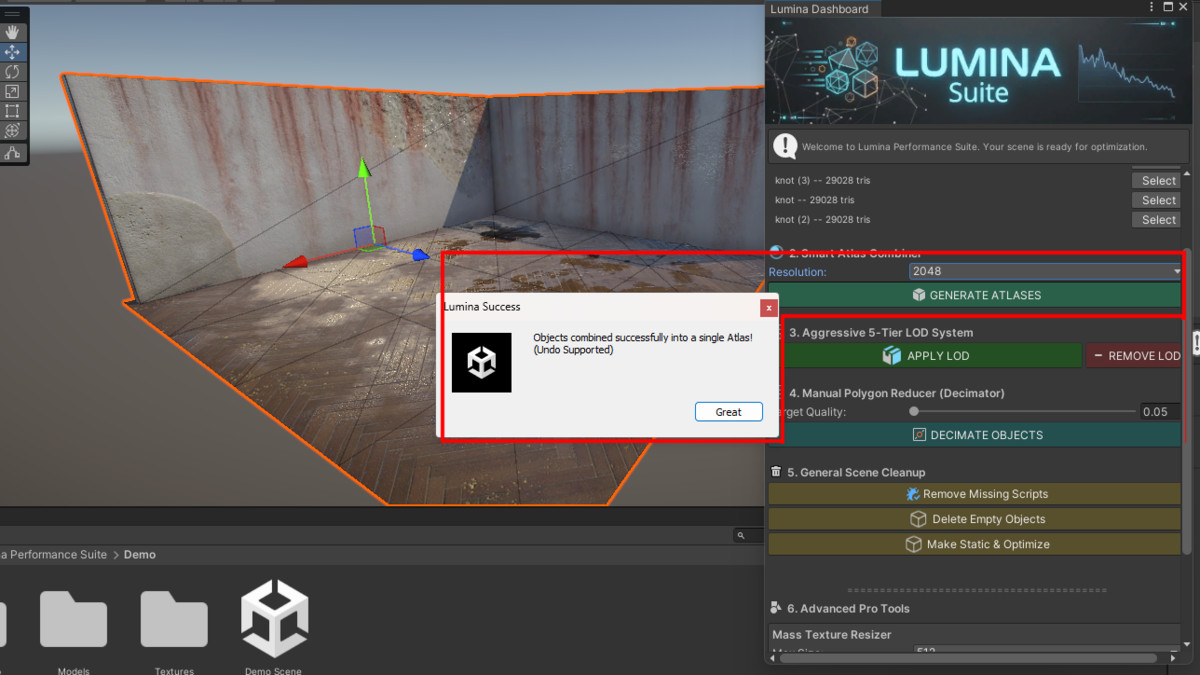1200x675 pixels.
Task: Click the welcome message info icon
Action: point(785,147)
